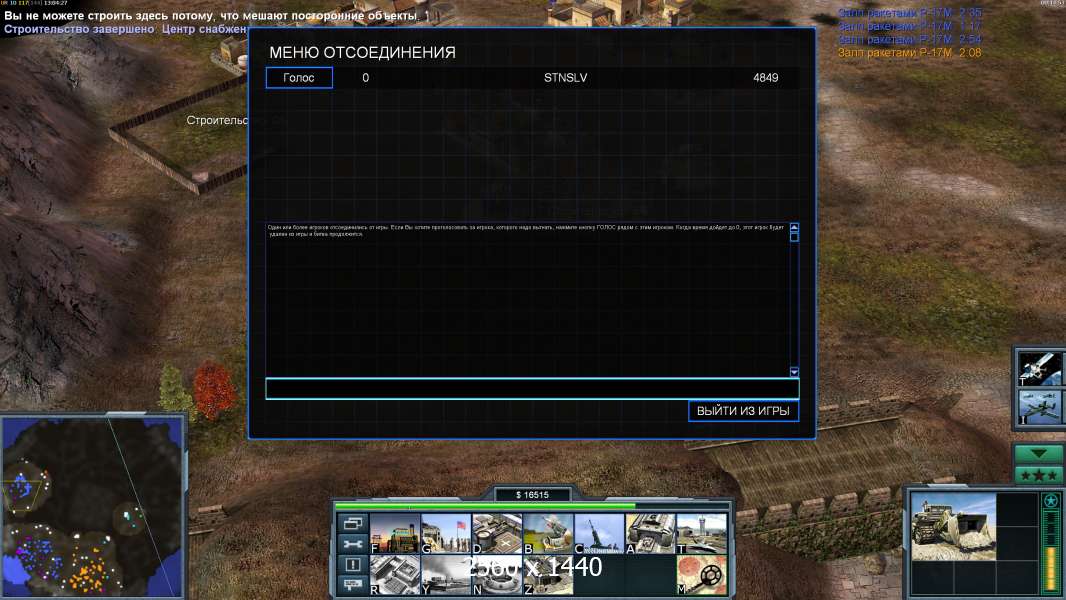Screen dimensions: 1066x600
Task: Click the Голос vote button for STNSLV
Action: click(x=299, y=77)
